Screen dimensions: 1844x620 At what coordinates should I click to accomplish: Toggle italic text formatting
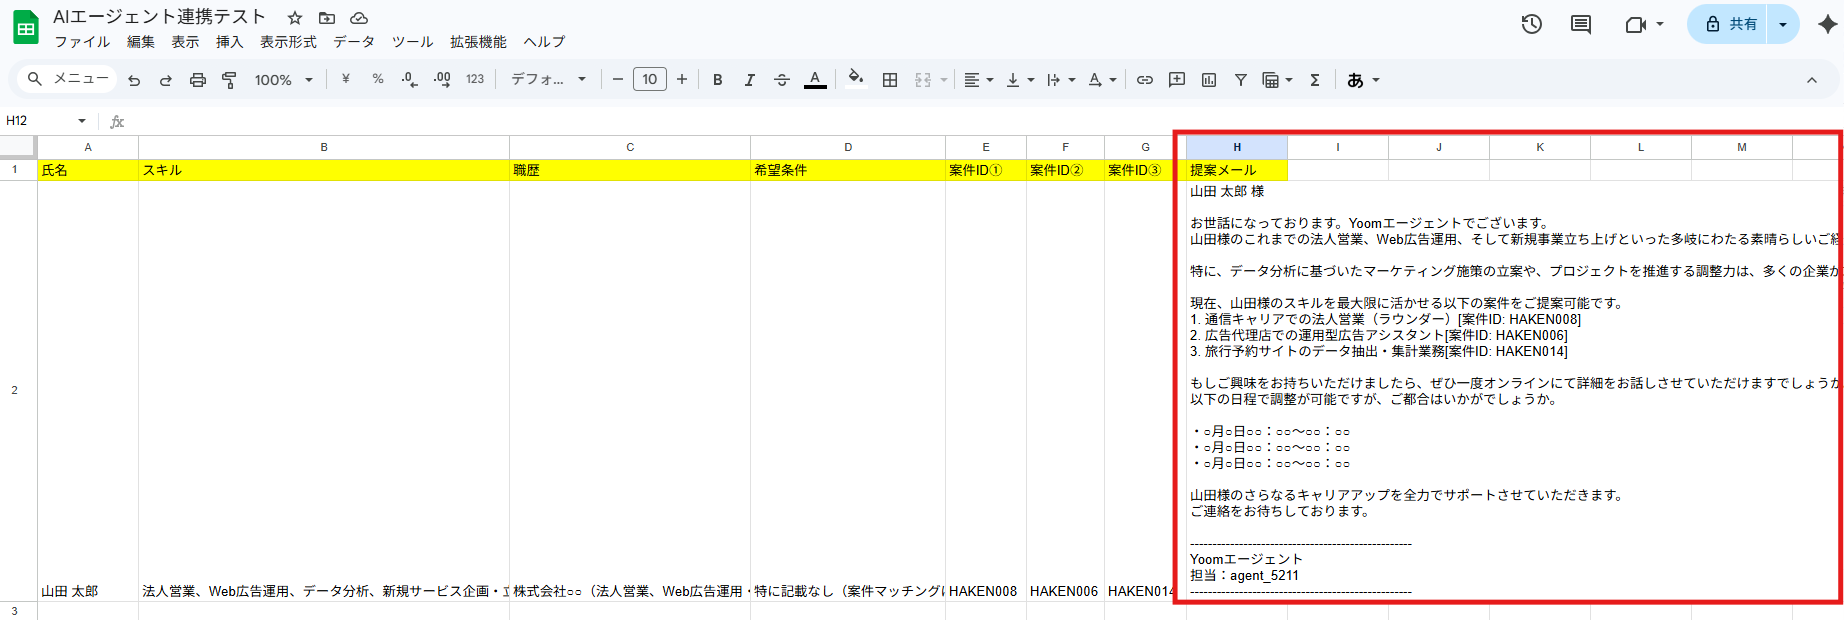pyautogui.click(x=749, y=80)
